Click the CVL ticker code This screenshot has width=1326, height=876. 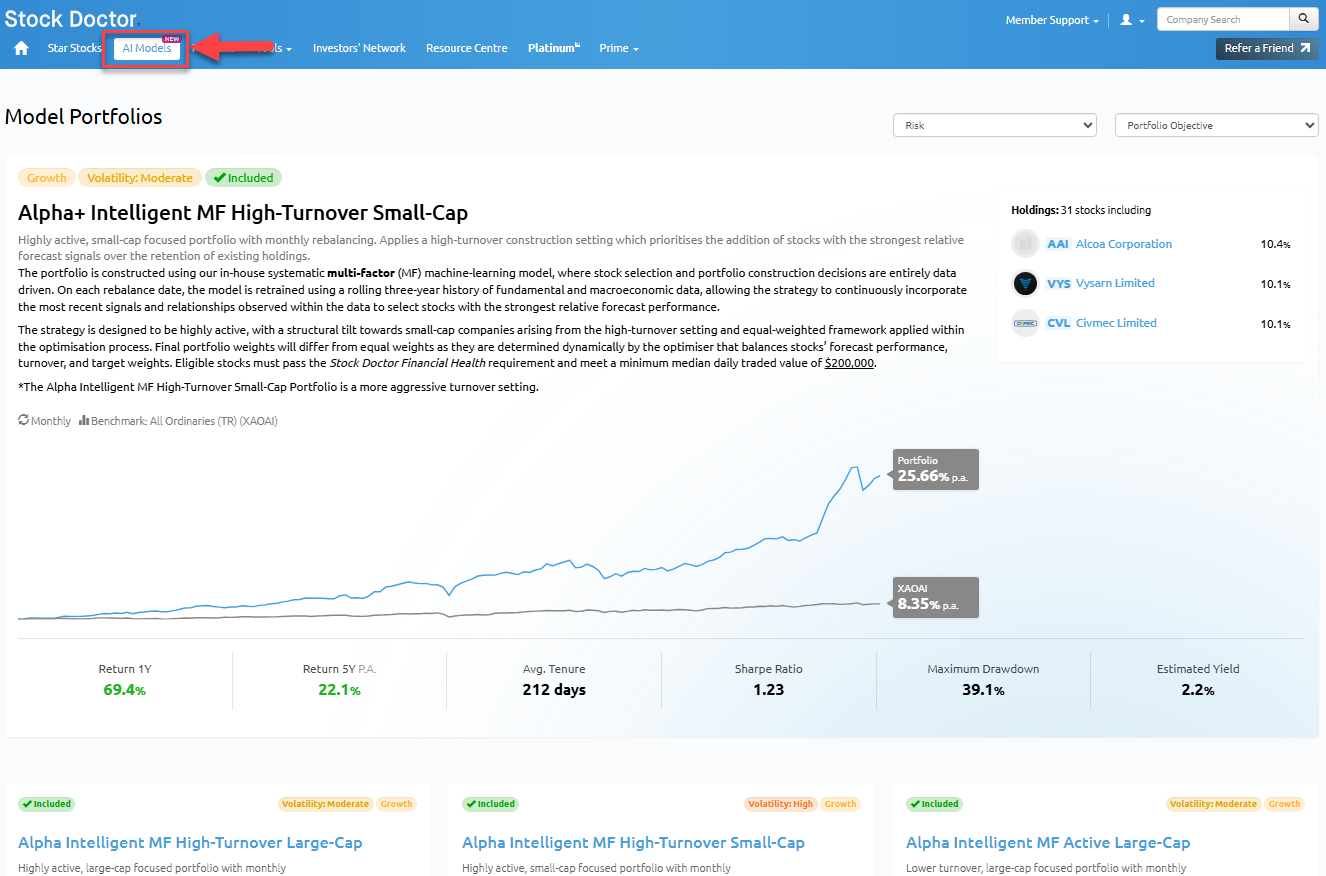coord(1058,323)
